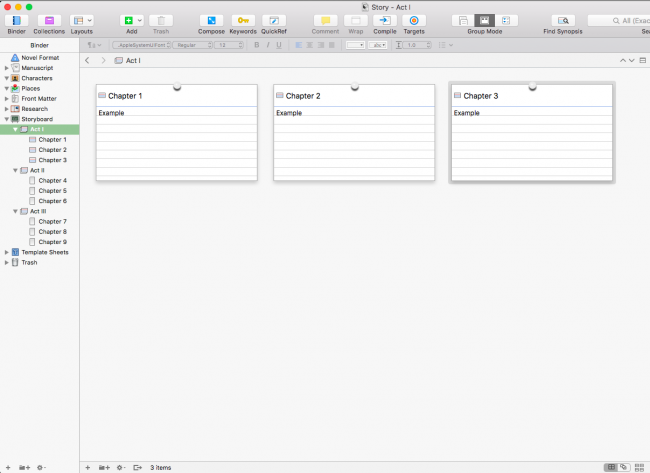
Task: Open the font size 12 dropdown
Action: tap(229, 45)
